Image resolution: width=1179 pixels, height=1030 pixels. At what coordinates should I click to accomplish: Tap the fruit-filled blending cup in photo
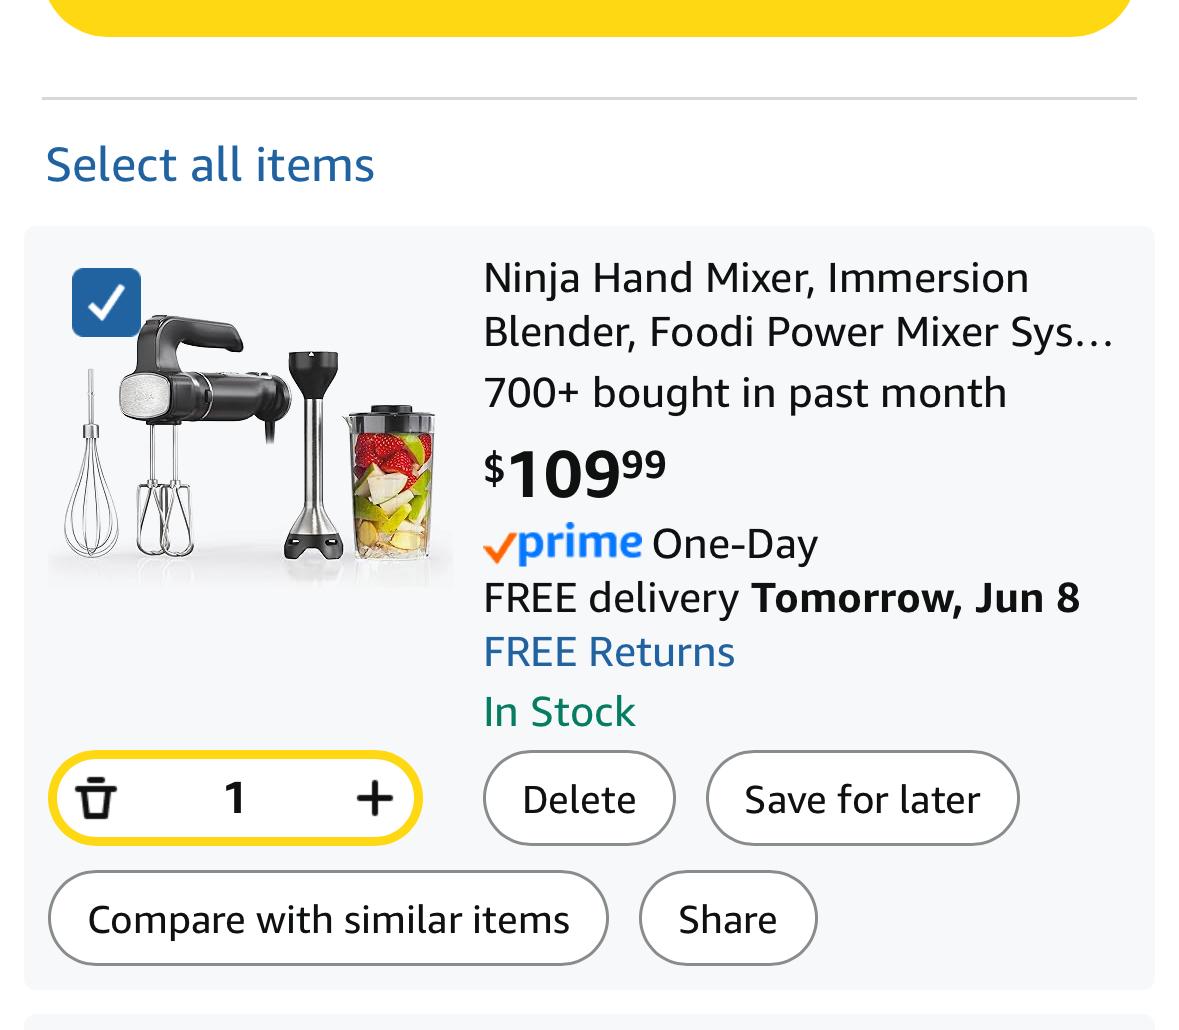coord(390,485)
